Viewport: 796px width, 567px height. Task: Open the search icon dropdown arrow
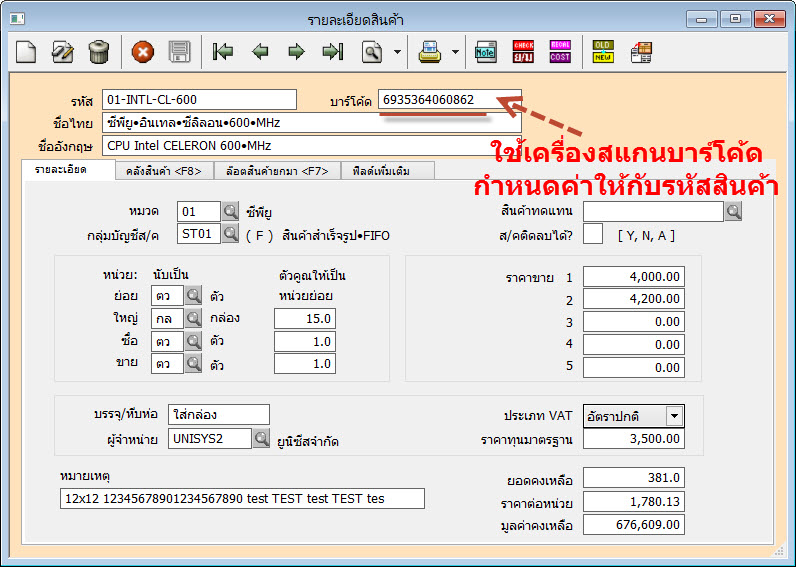(397, 52)
